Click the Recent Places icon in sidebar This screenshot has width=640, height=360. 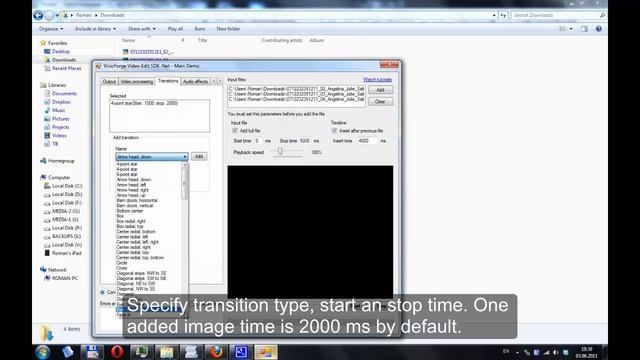(x=47, y=68)
